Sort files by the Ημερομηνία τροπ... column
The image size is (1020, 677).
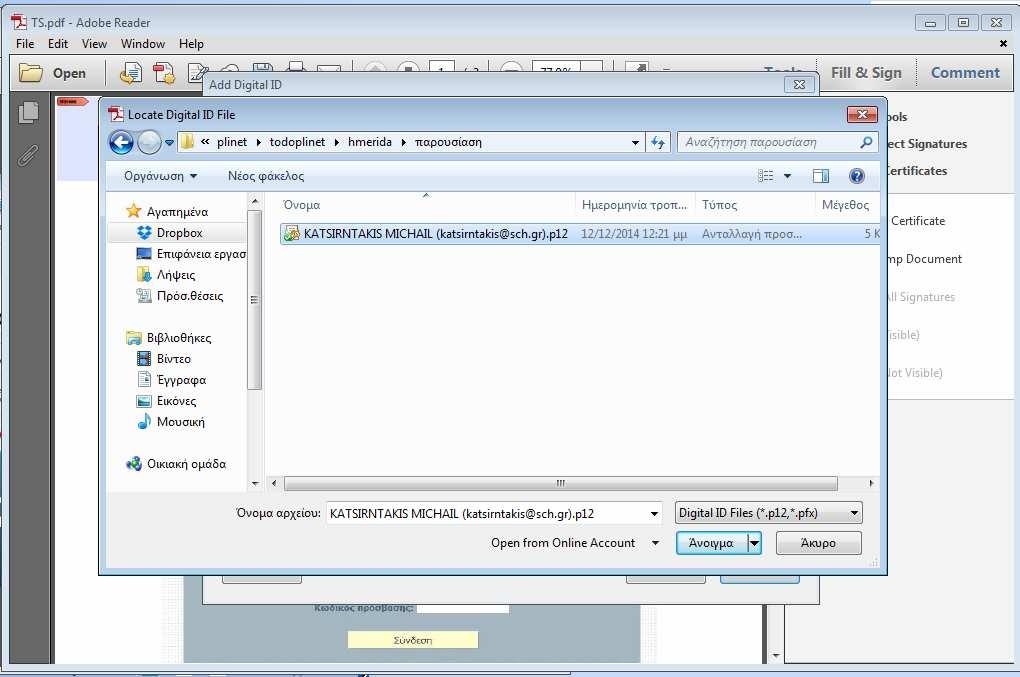[635, 205]
